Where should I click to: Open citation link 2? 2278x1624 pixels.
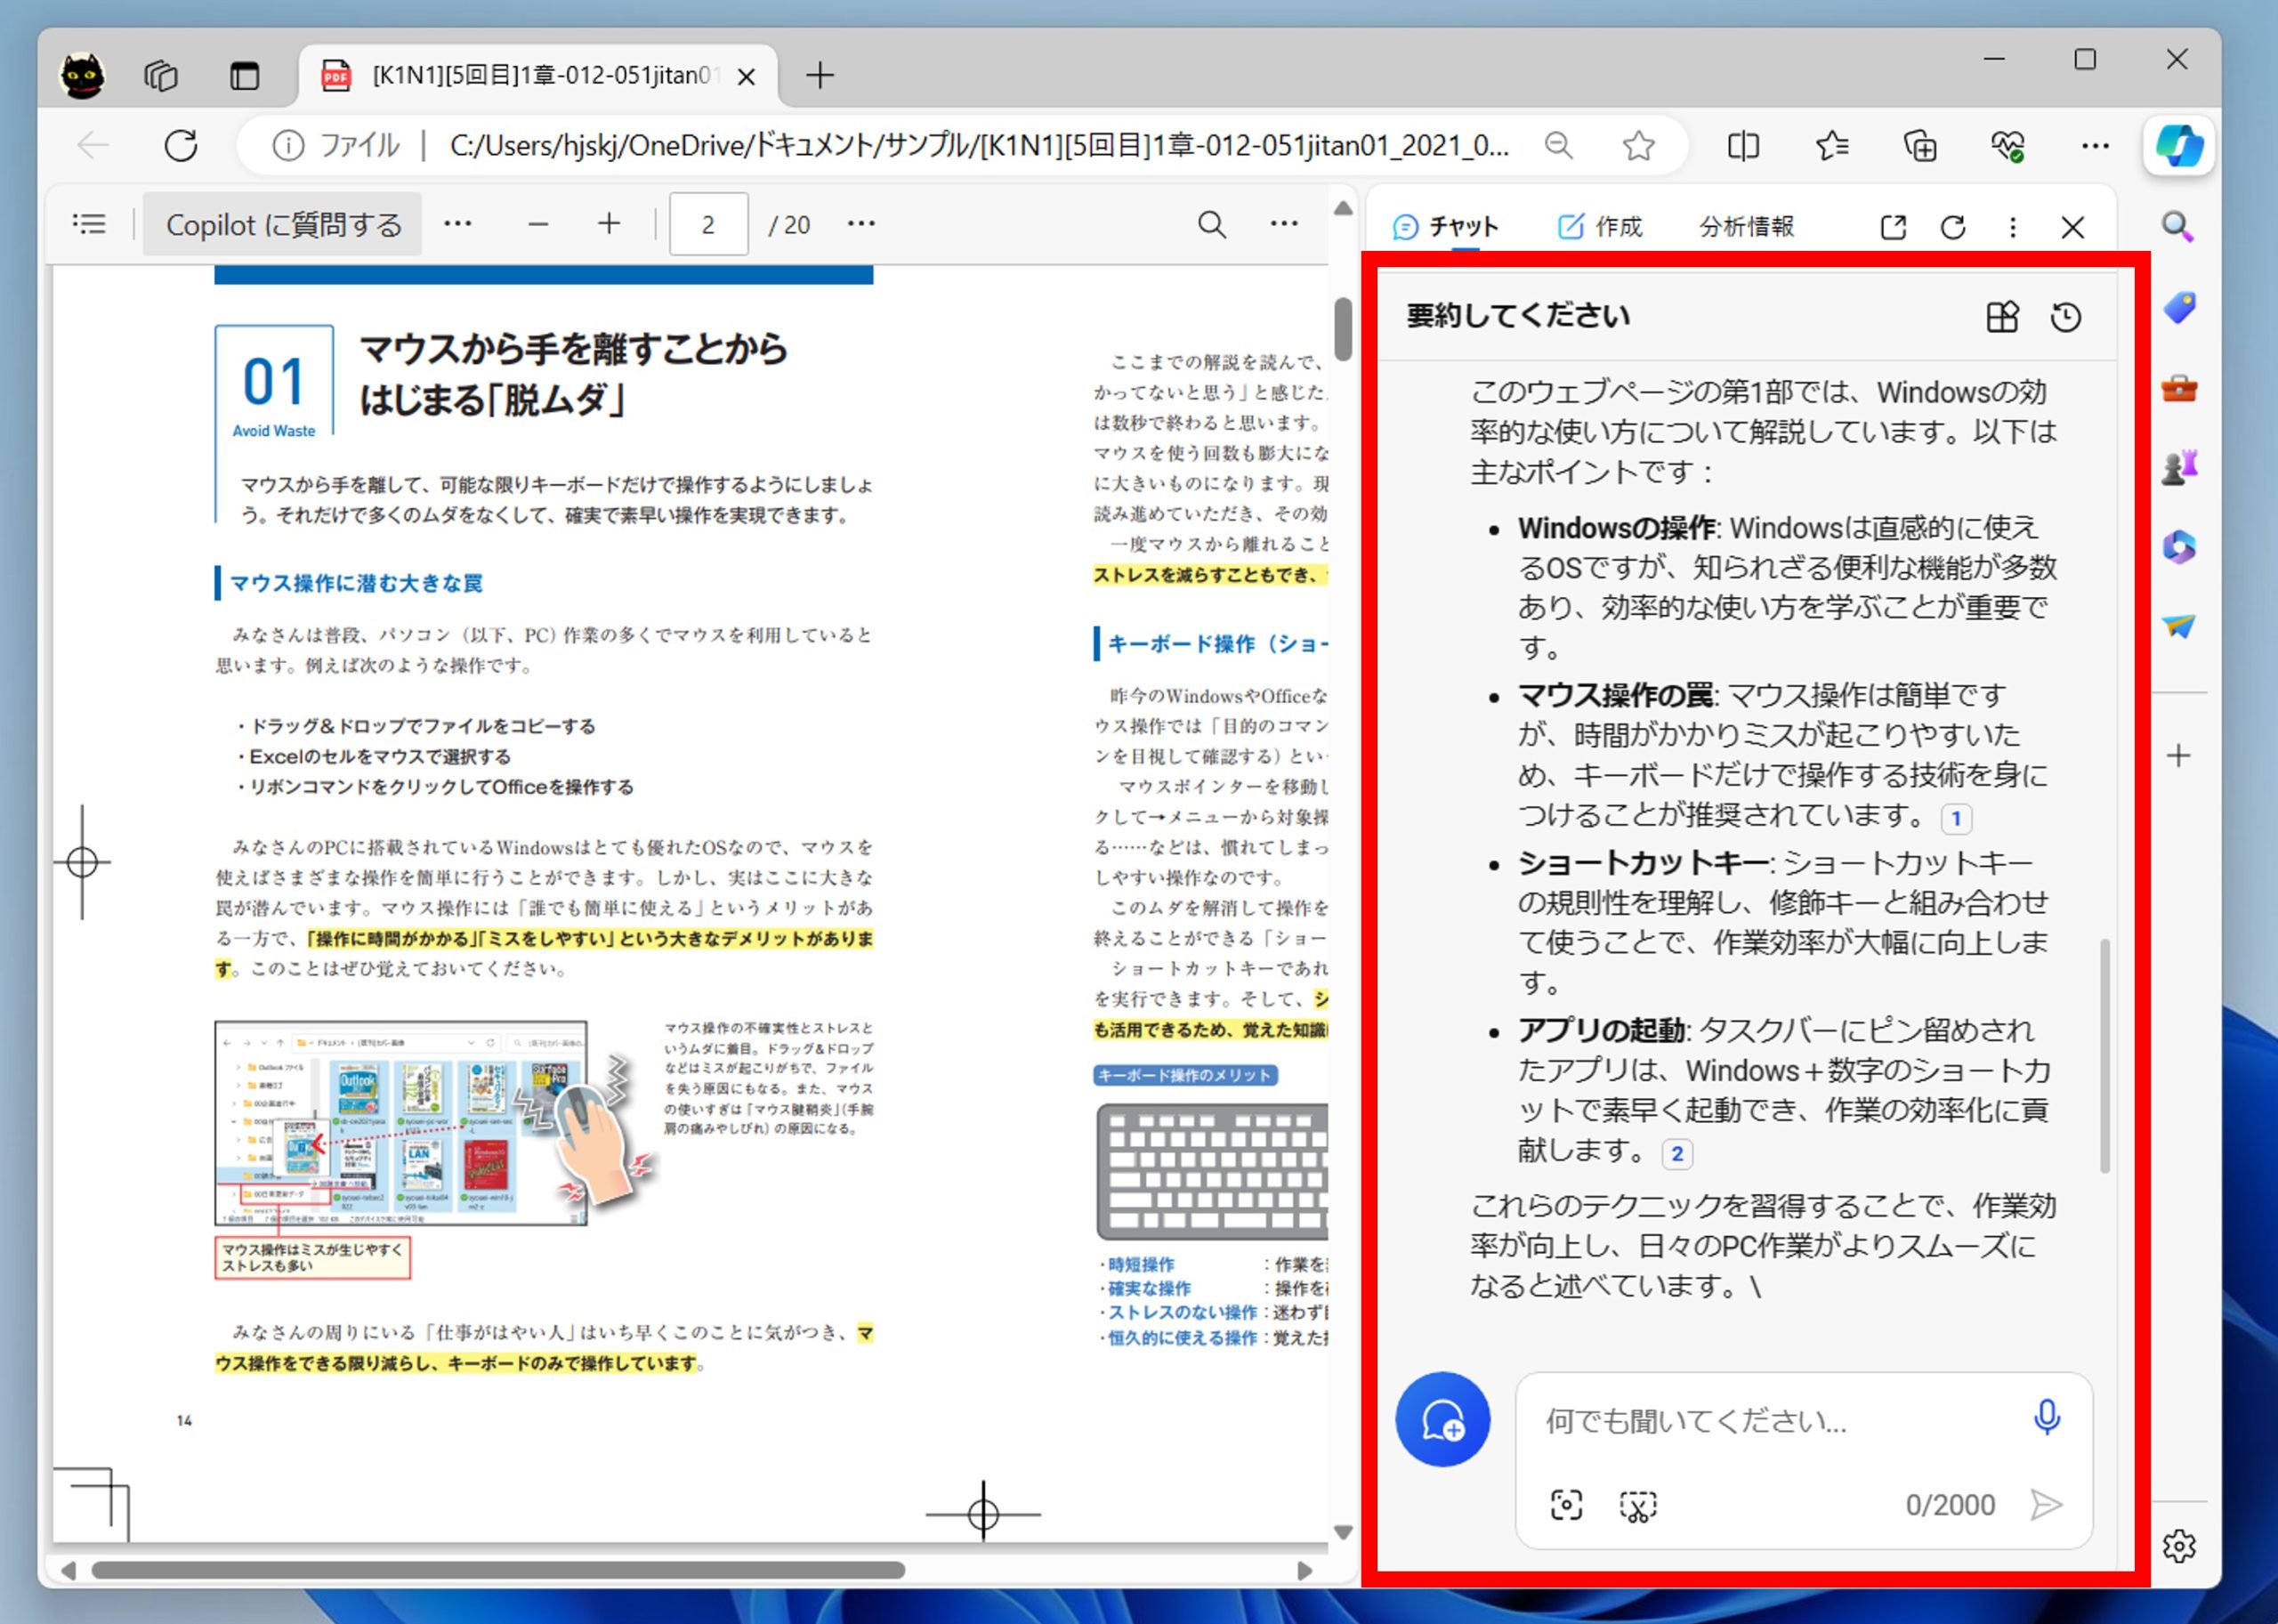point(1677,1153)
